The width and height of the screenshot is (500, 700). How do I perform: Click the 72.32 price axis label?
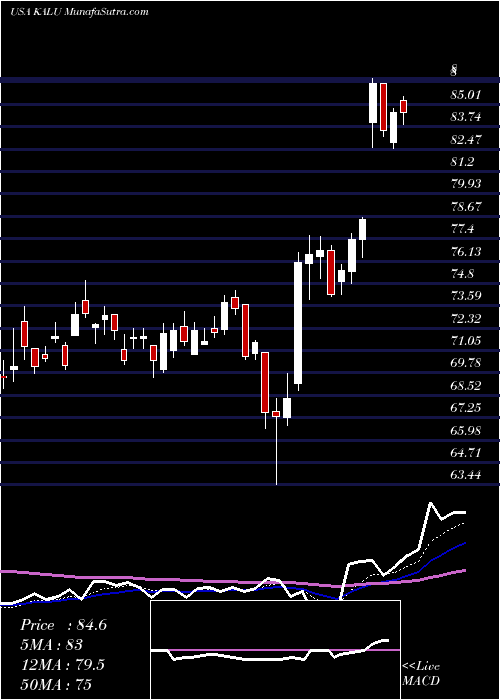(466, 318)
